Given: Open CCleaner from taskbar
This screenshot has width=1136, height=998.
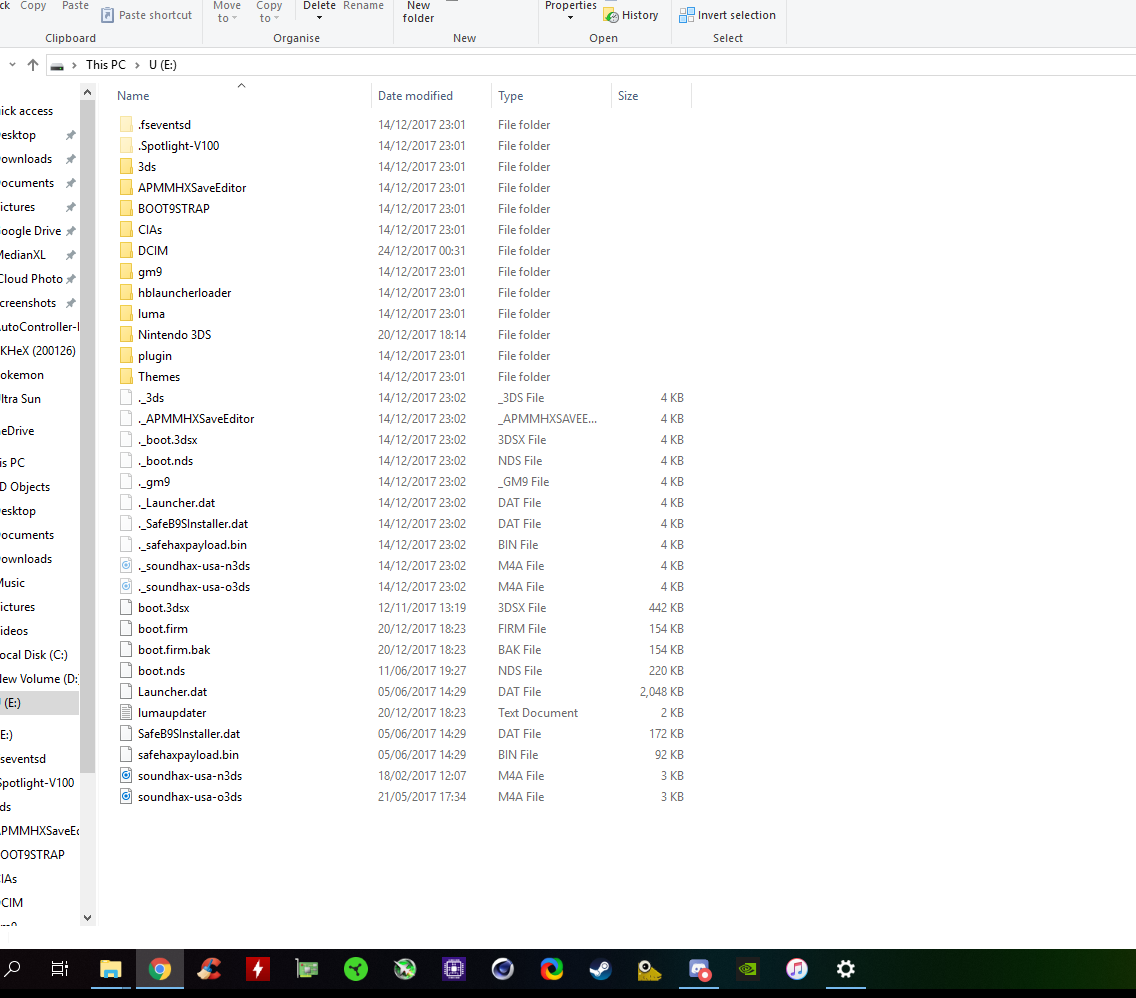Looking at the screenshot, I should tap(209, 969).
